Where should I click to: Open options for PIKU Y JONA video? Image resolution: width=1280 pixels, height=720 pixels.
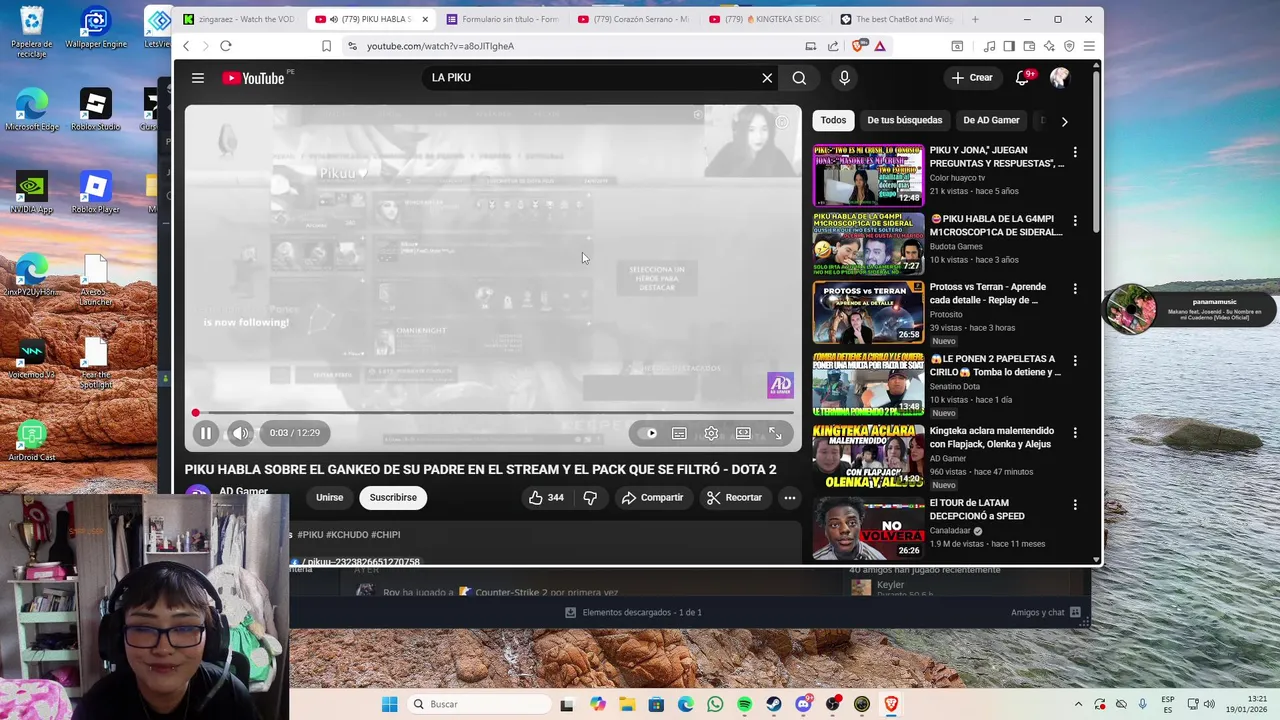point(1075,152)
